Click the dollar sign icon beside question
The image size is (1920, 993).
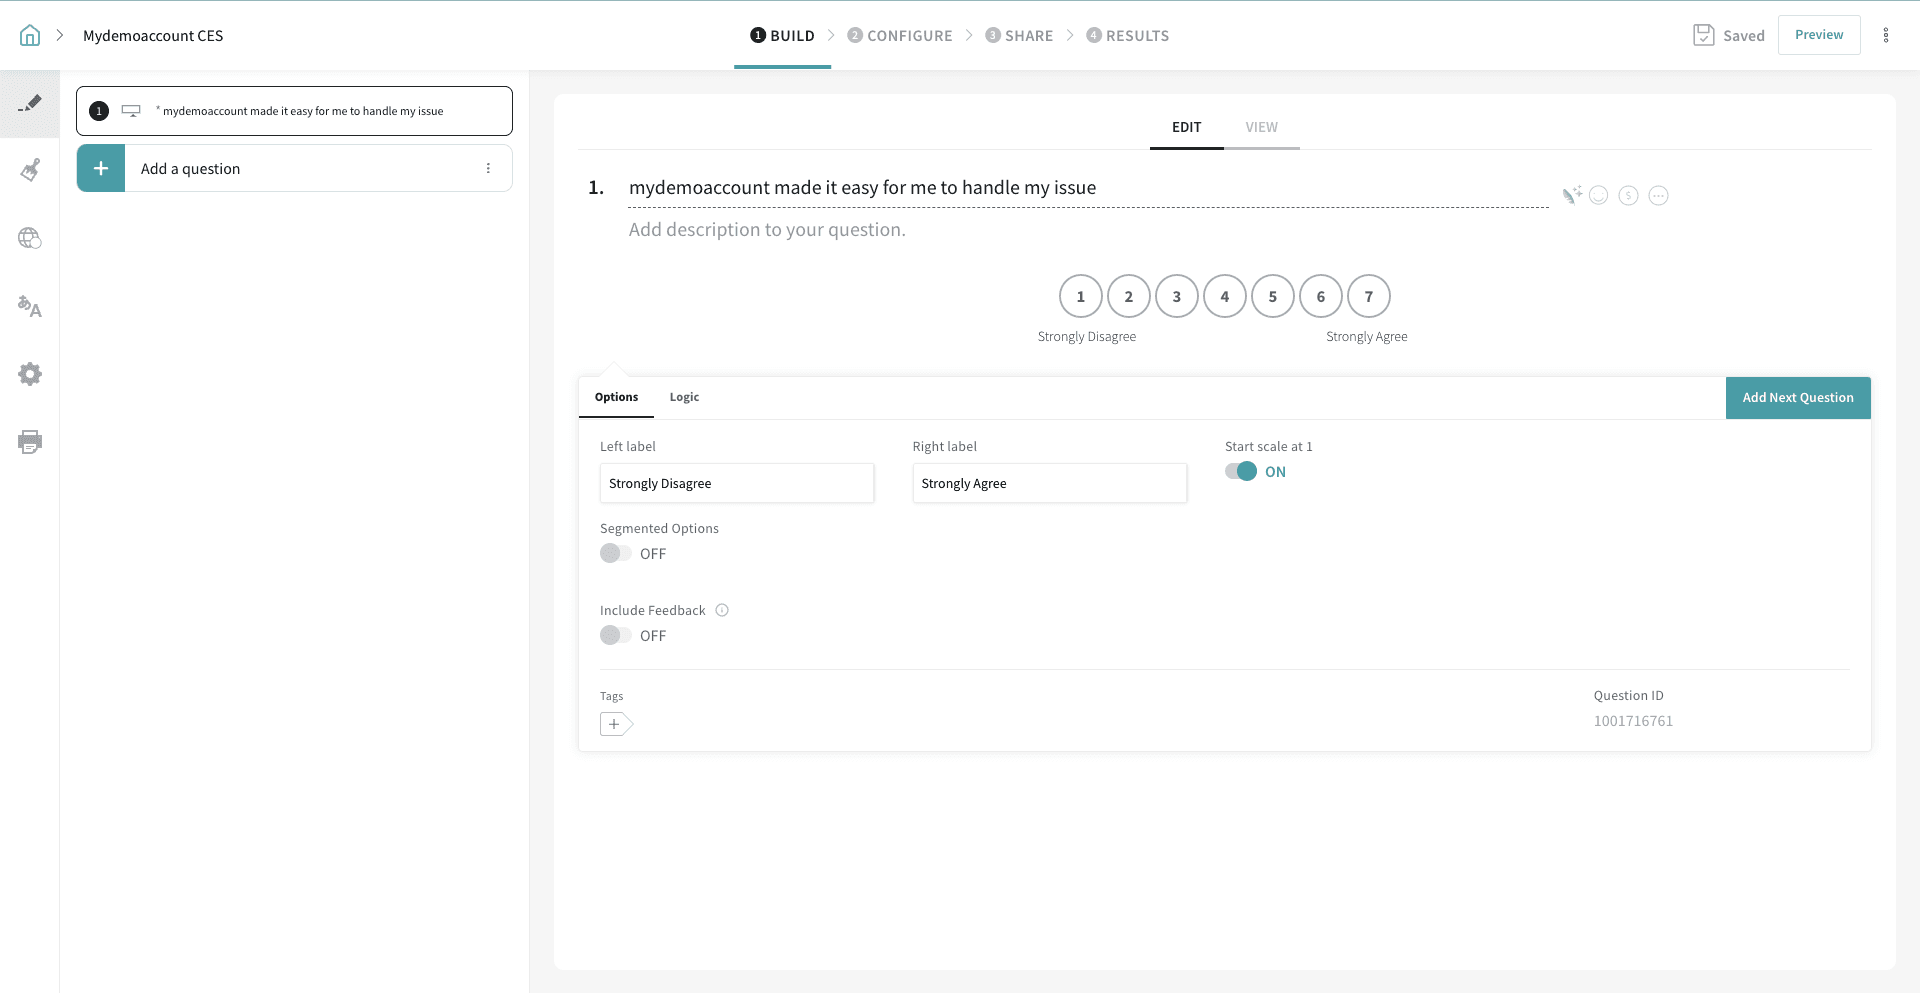point(1628,195)
